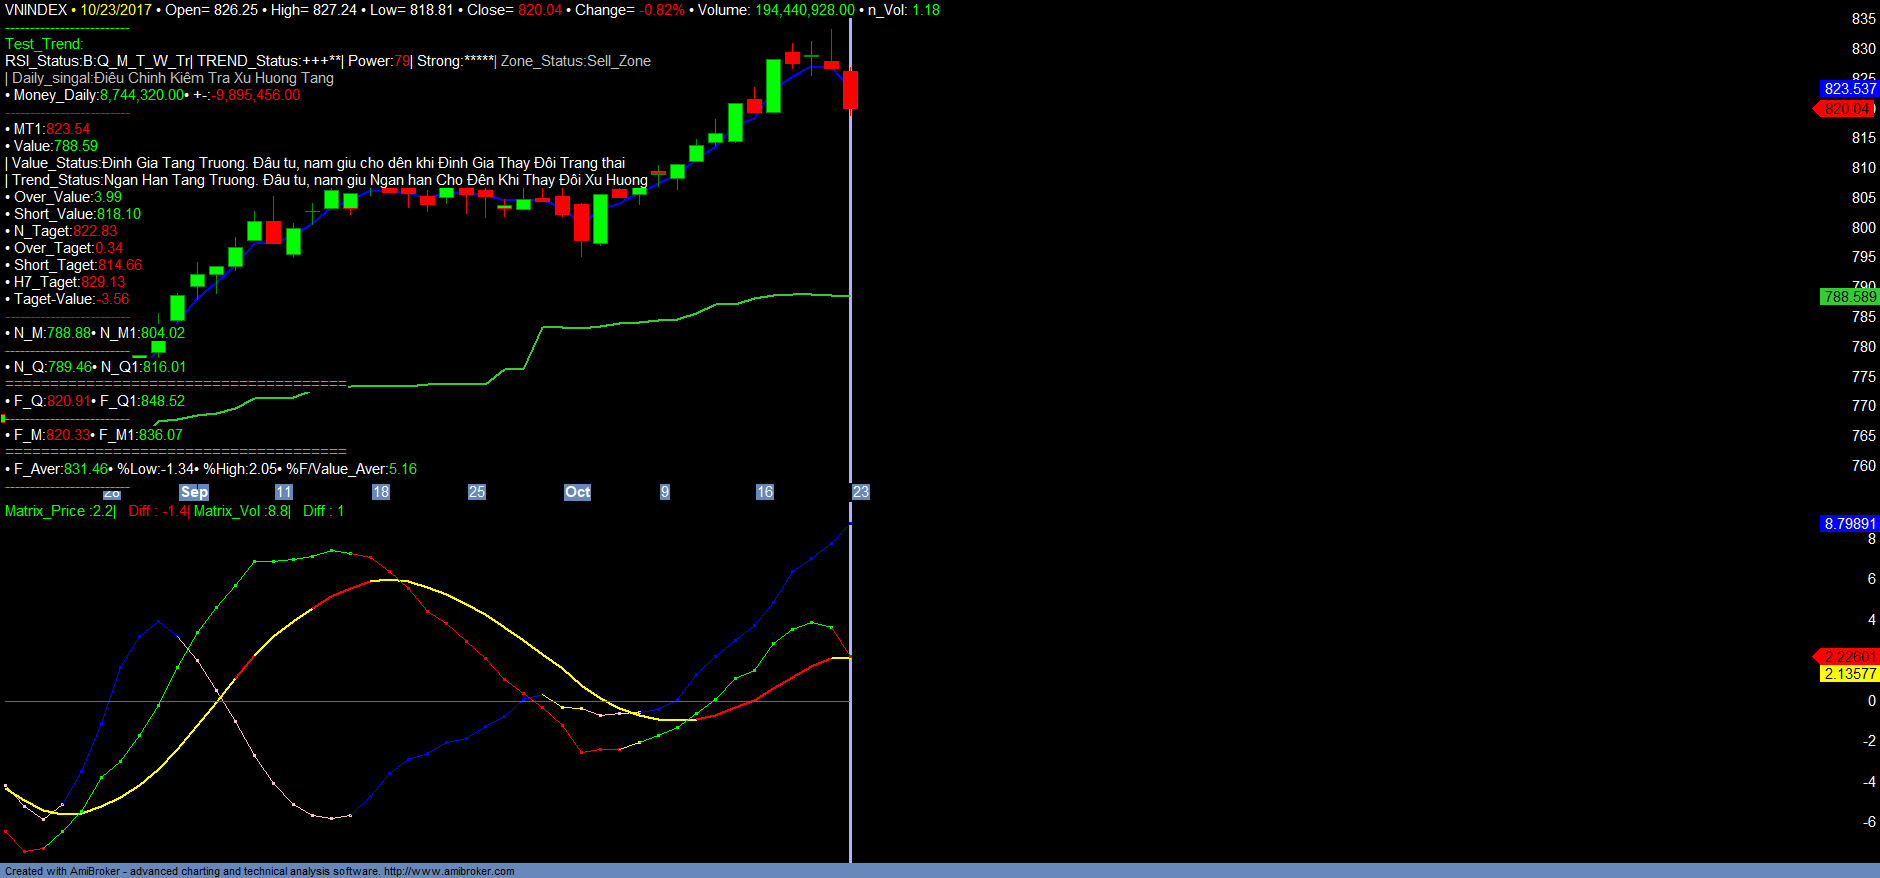Select the Oct label on the date axis
Image resolution: width=1880 pixels, height=878 pixels.
[577, 492]
